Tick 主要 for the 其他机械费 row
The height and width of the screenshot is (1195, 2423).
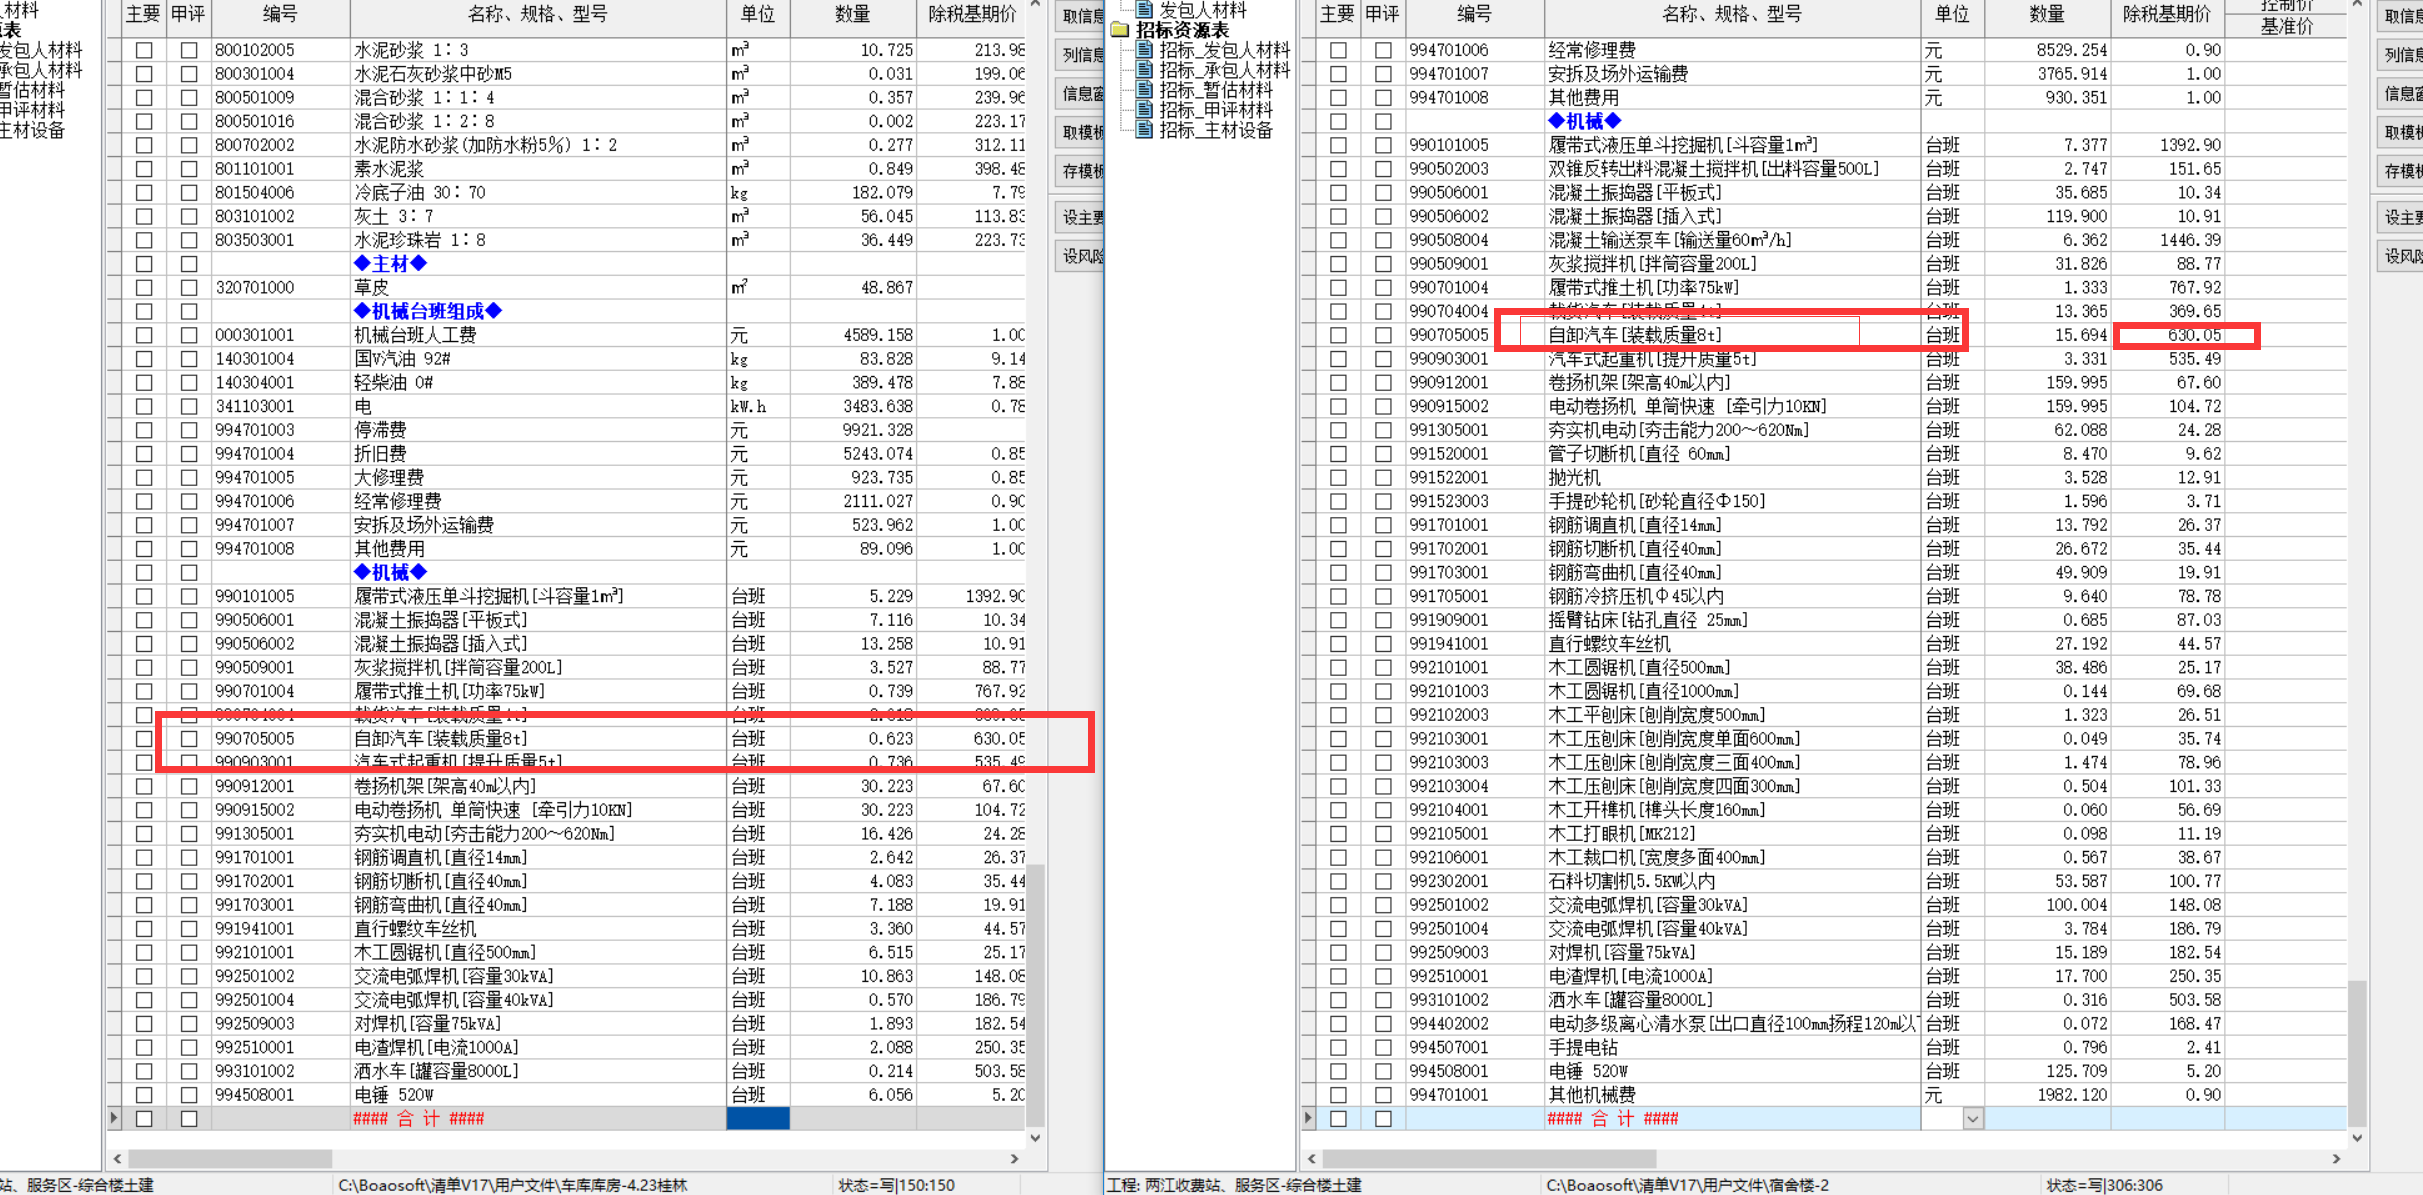[1338, 1095]
